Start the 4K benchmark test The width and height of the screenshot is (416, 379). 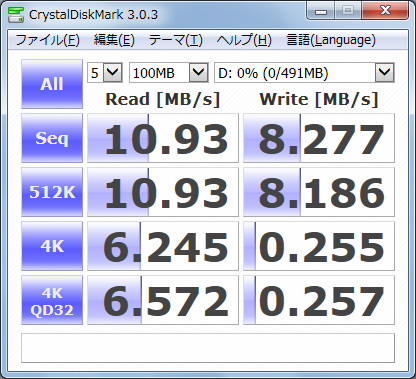click(x=52, y=246)
